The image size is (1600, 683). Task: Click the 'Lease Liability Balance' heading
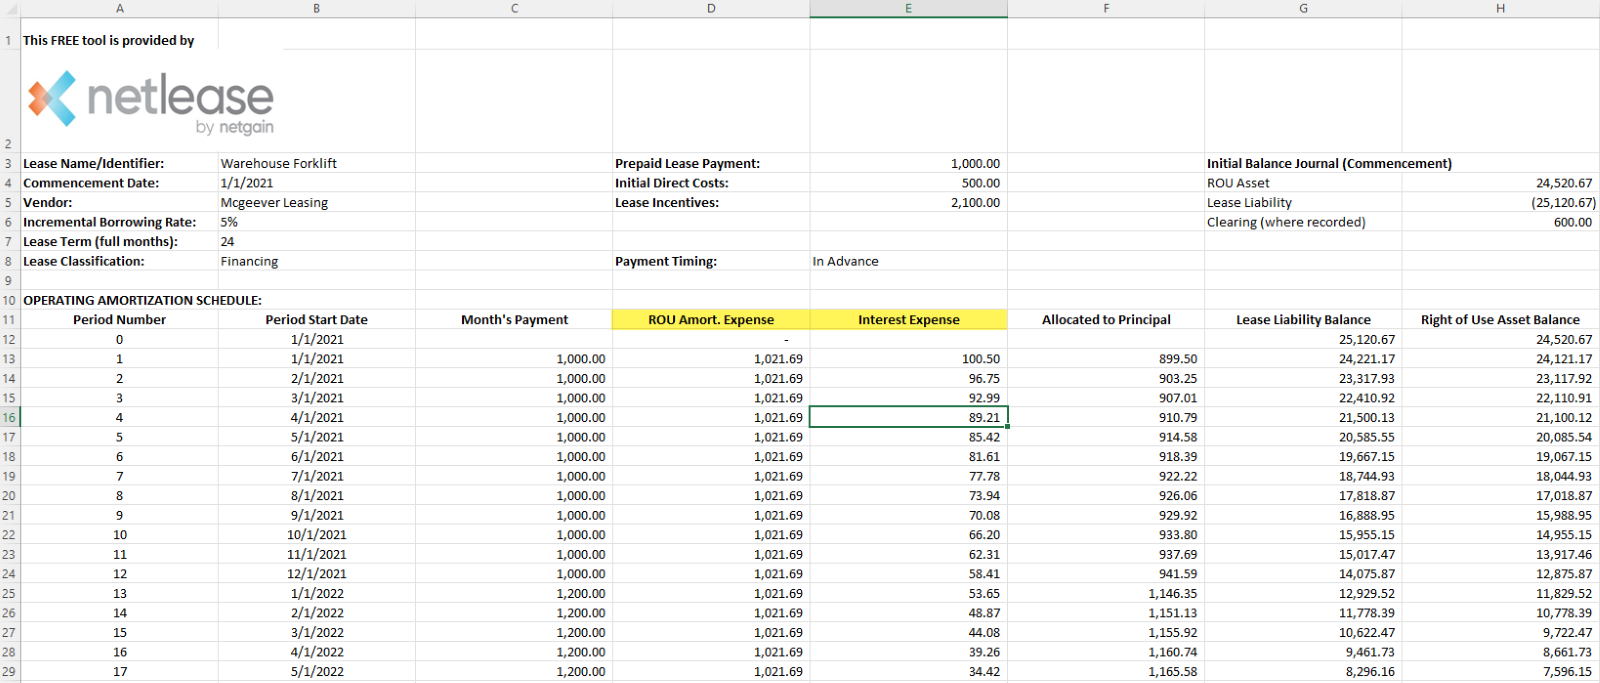1303,320
